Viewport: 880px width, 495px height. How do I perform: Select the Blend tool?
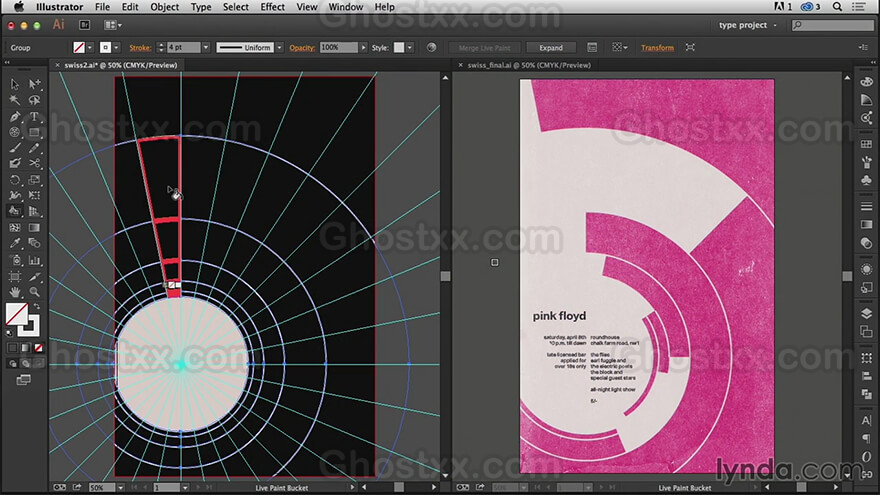[34, 244]
